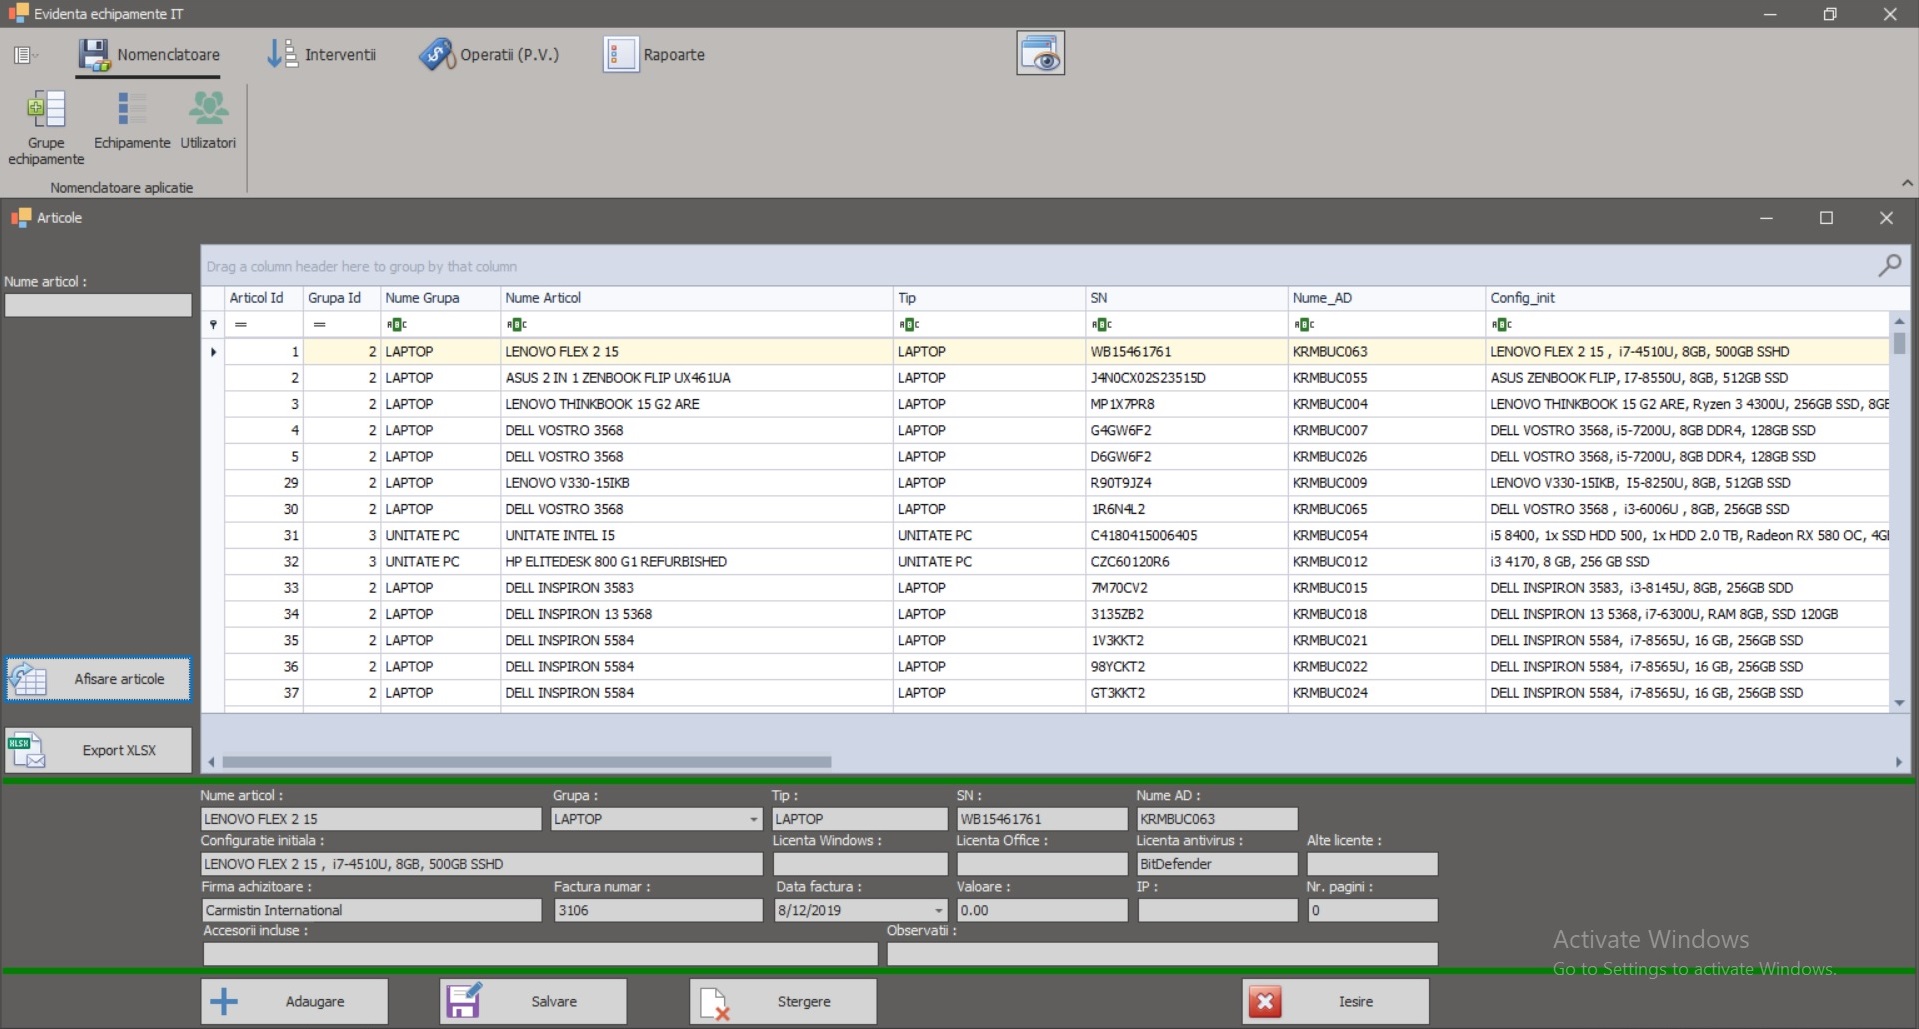The width and height of the screenshot is (1919, 1029).
Task: Click Afisare articole to display articles
Action: click(x=98, y=679)
